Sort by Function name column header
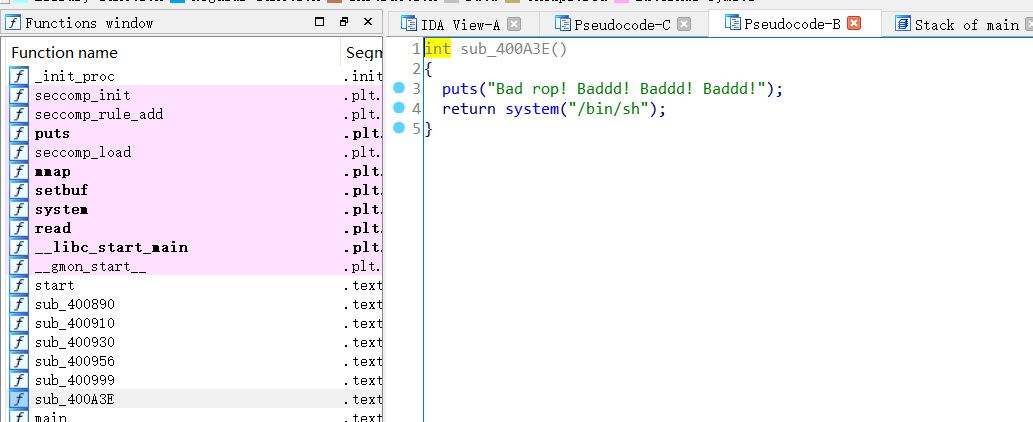 (x=175, y=53)
